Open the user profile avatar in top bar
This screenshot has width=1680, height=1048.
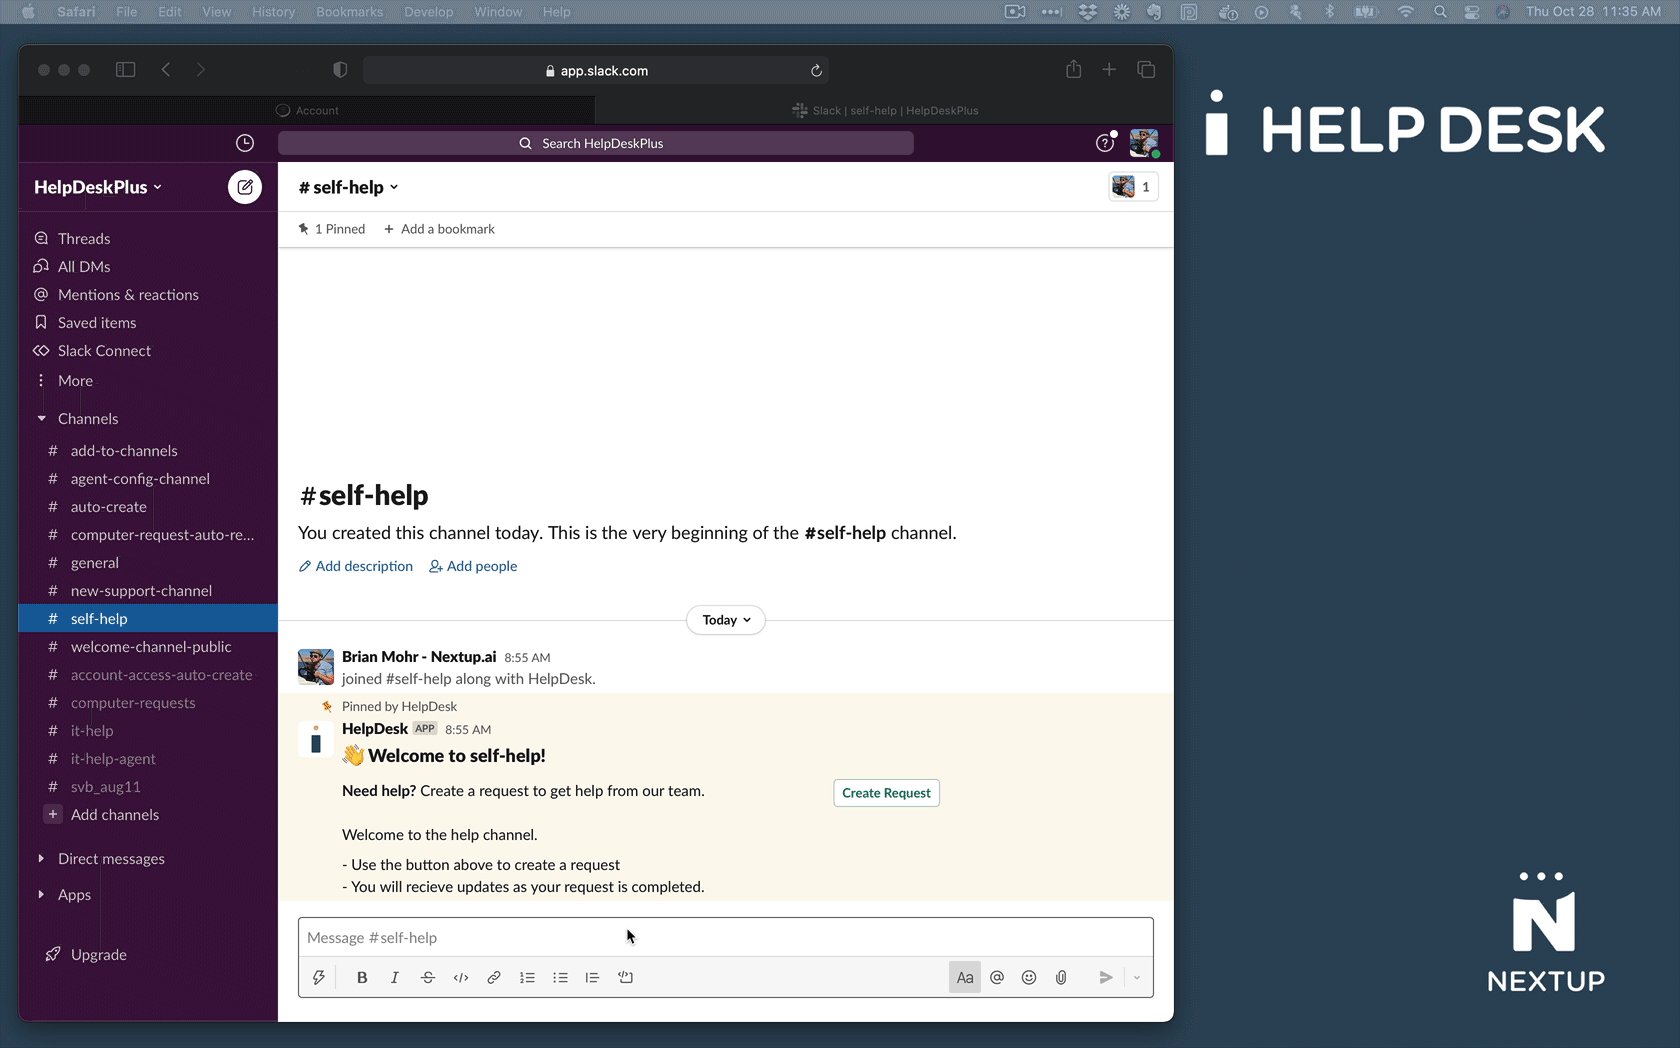tap(1144, 143)
